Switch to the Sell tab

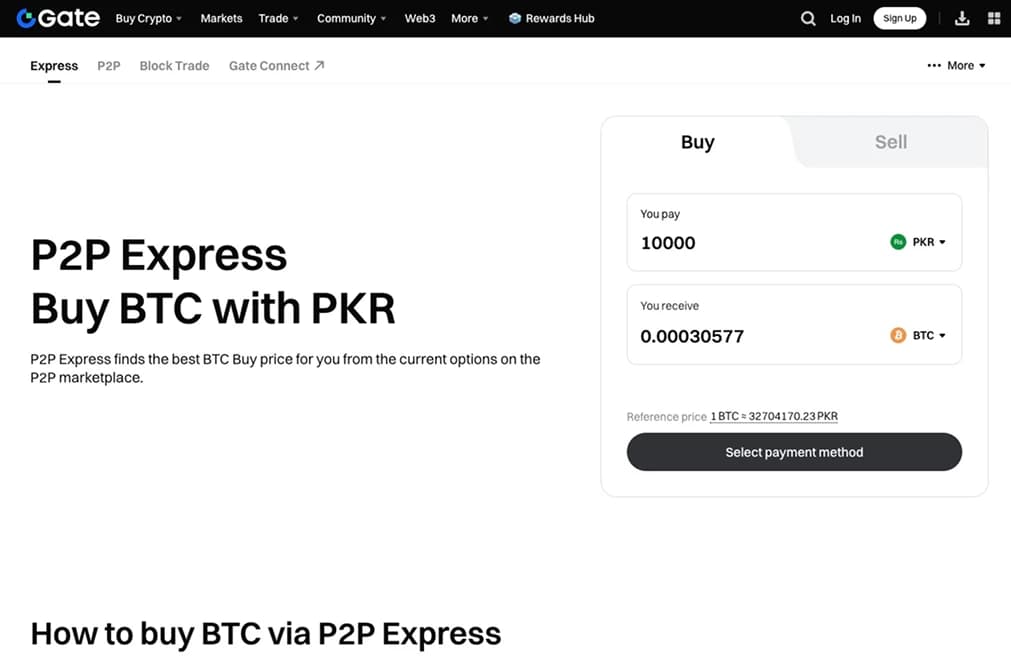tap(890, 142)
